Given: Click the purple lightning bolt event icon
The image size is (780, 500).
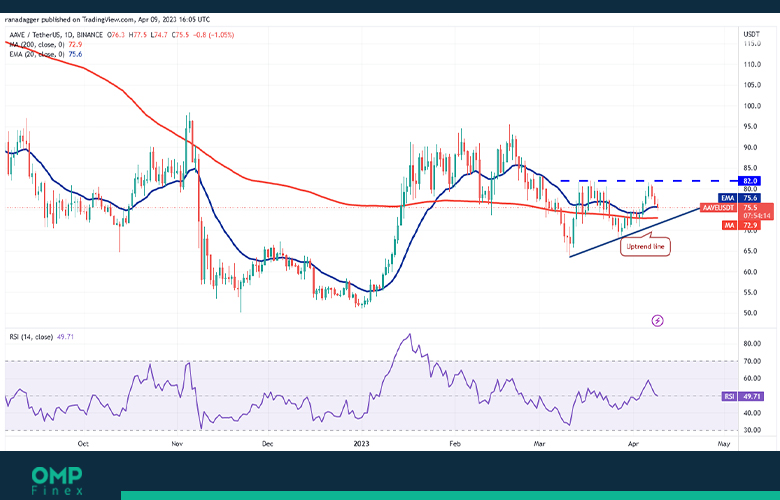Looking at the screenshot, I should pyautogui.click(x=657, y=321).
